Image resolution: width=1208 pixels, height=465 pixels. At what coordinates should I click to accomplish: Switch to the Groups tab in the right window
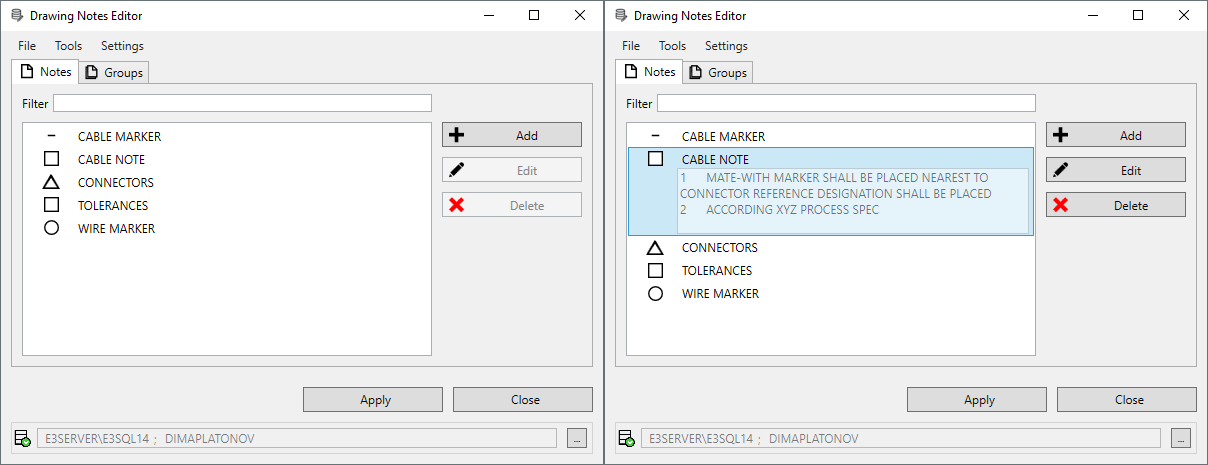coord(719,72)
